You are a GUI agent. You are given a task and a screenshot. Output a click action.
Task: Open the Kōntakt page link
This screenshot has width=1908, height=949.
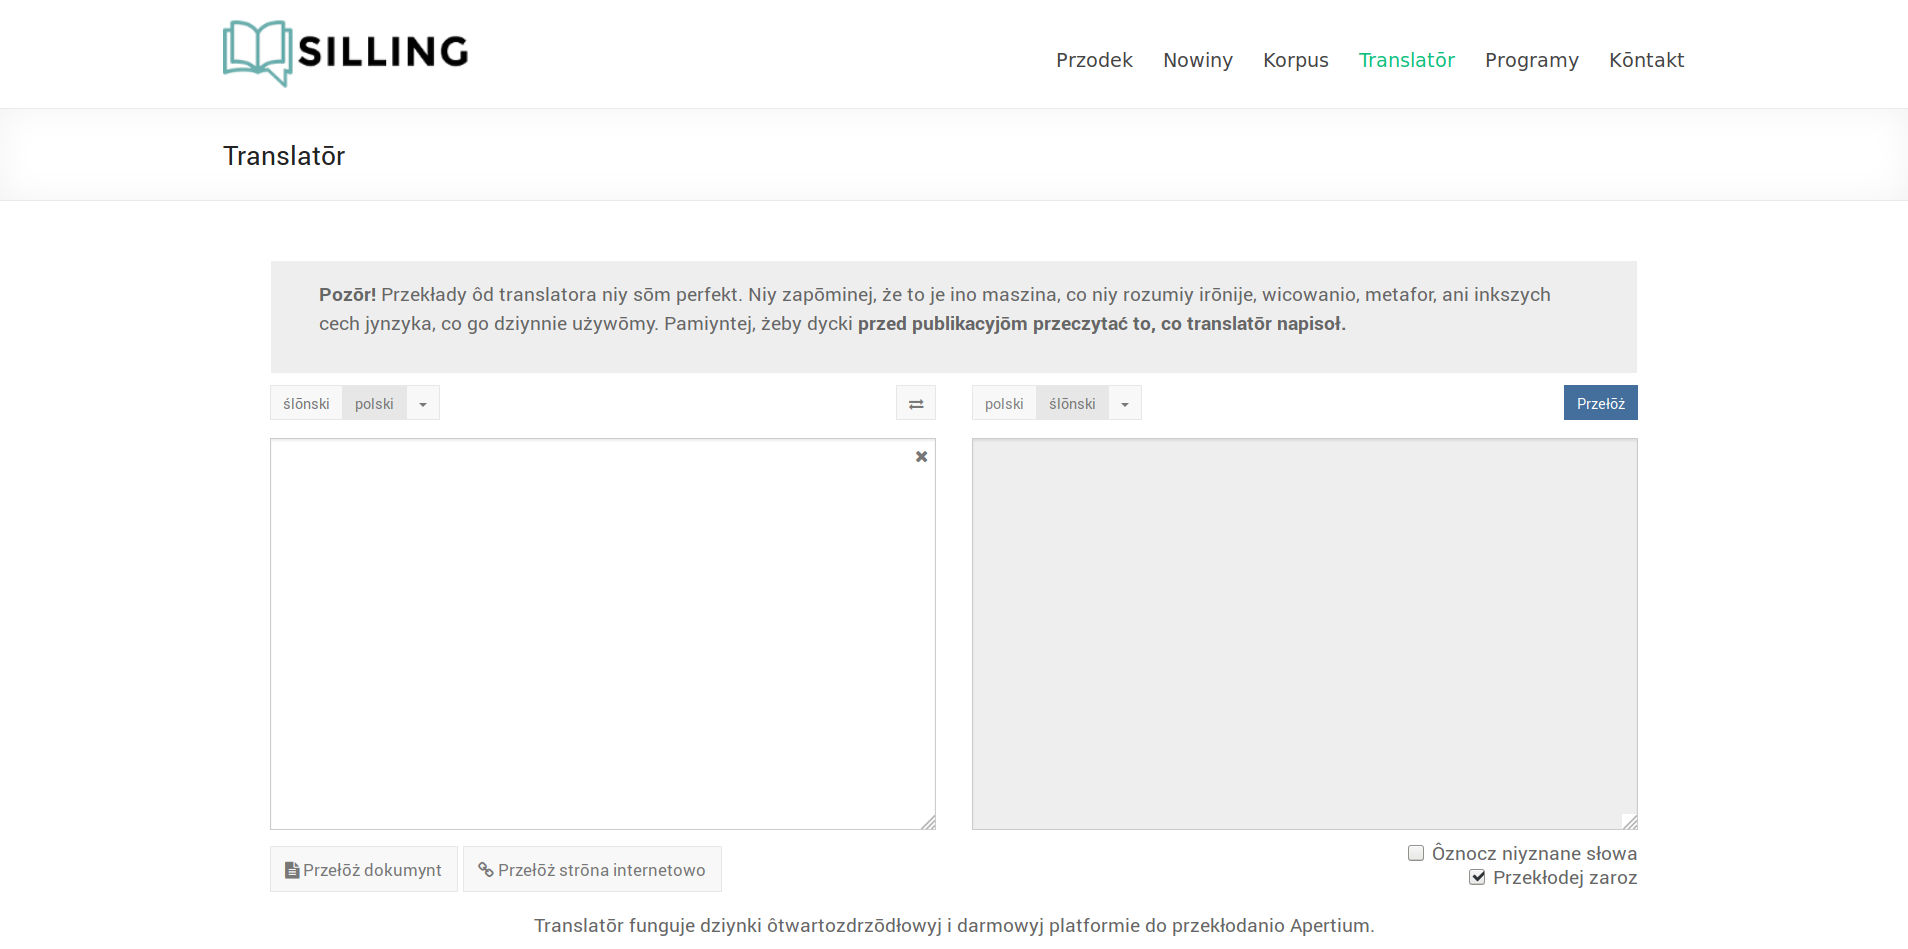tap(1646, 60)
